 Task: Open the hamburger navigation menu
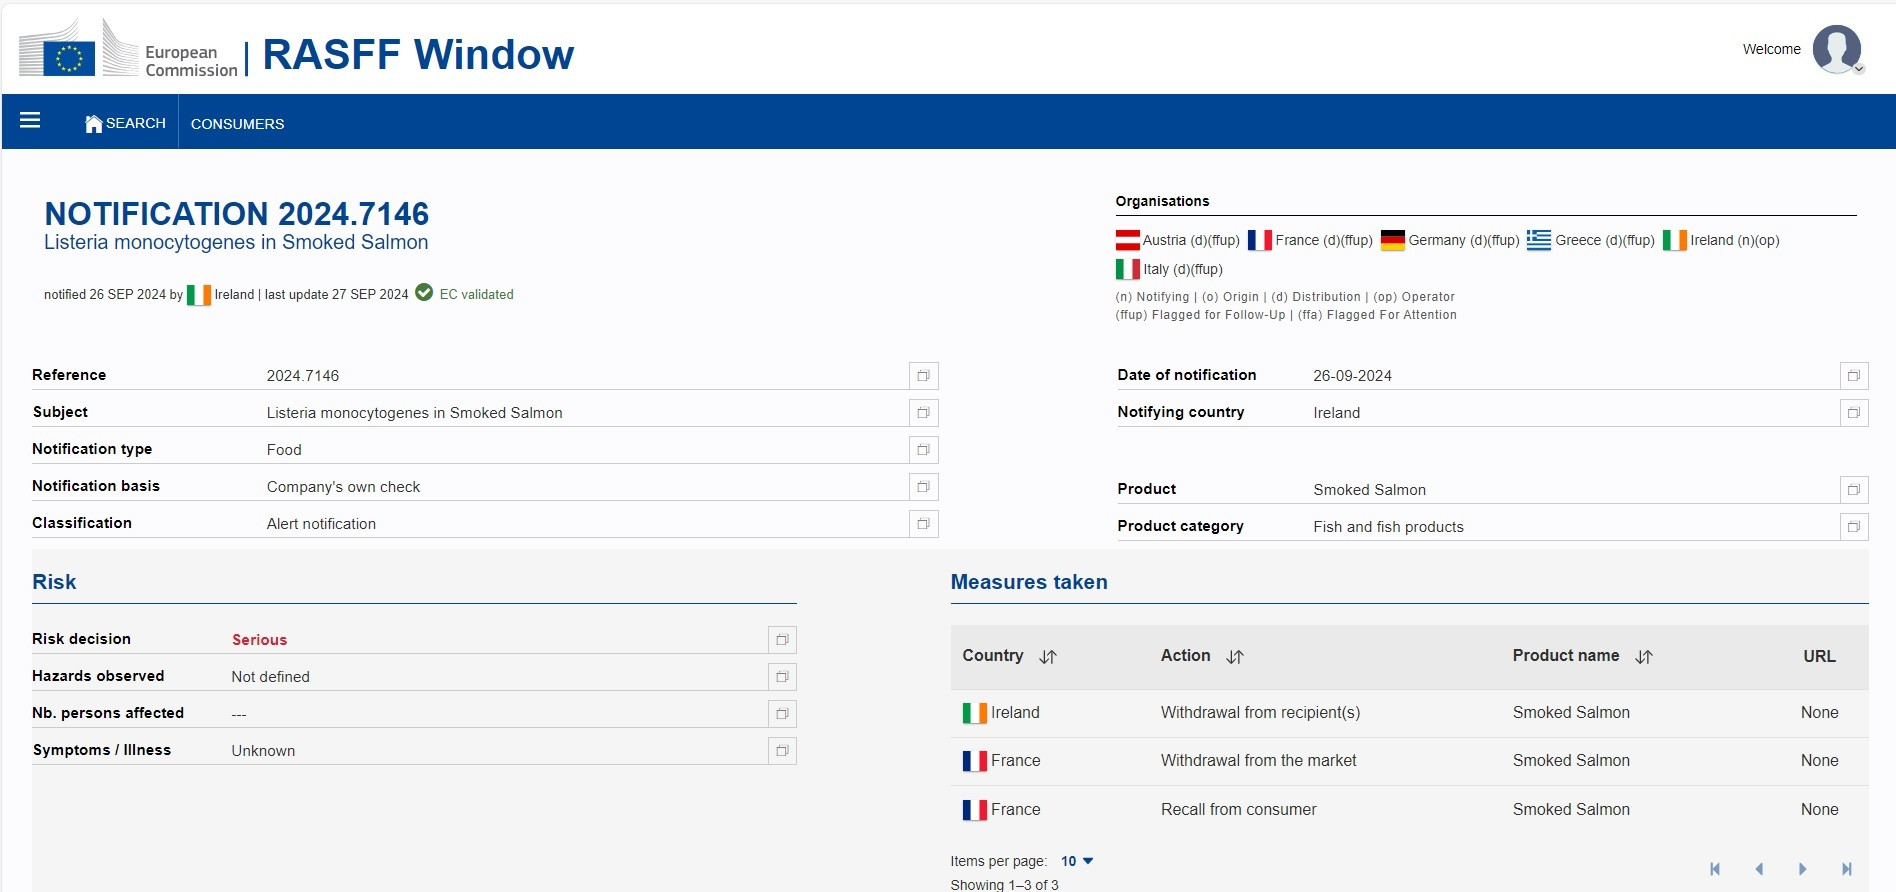[30, 121]
